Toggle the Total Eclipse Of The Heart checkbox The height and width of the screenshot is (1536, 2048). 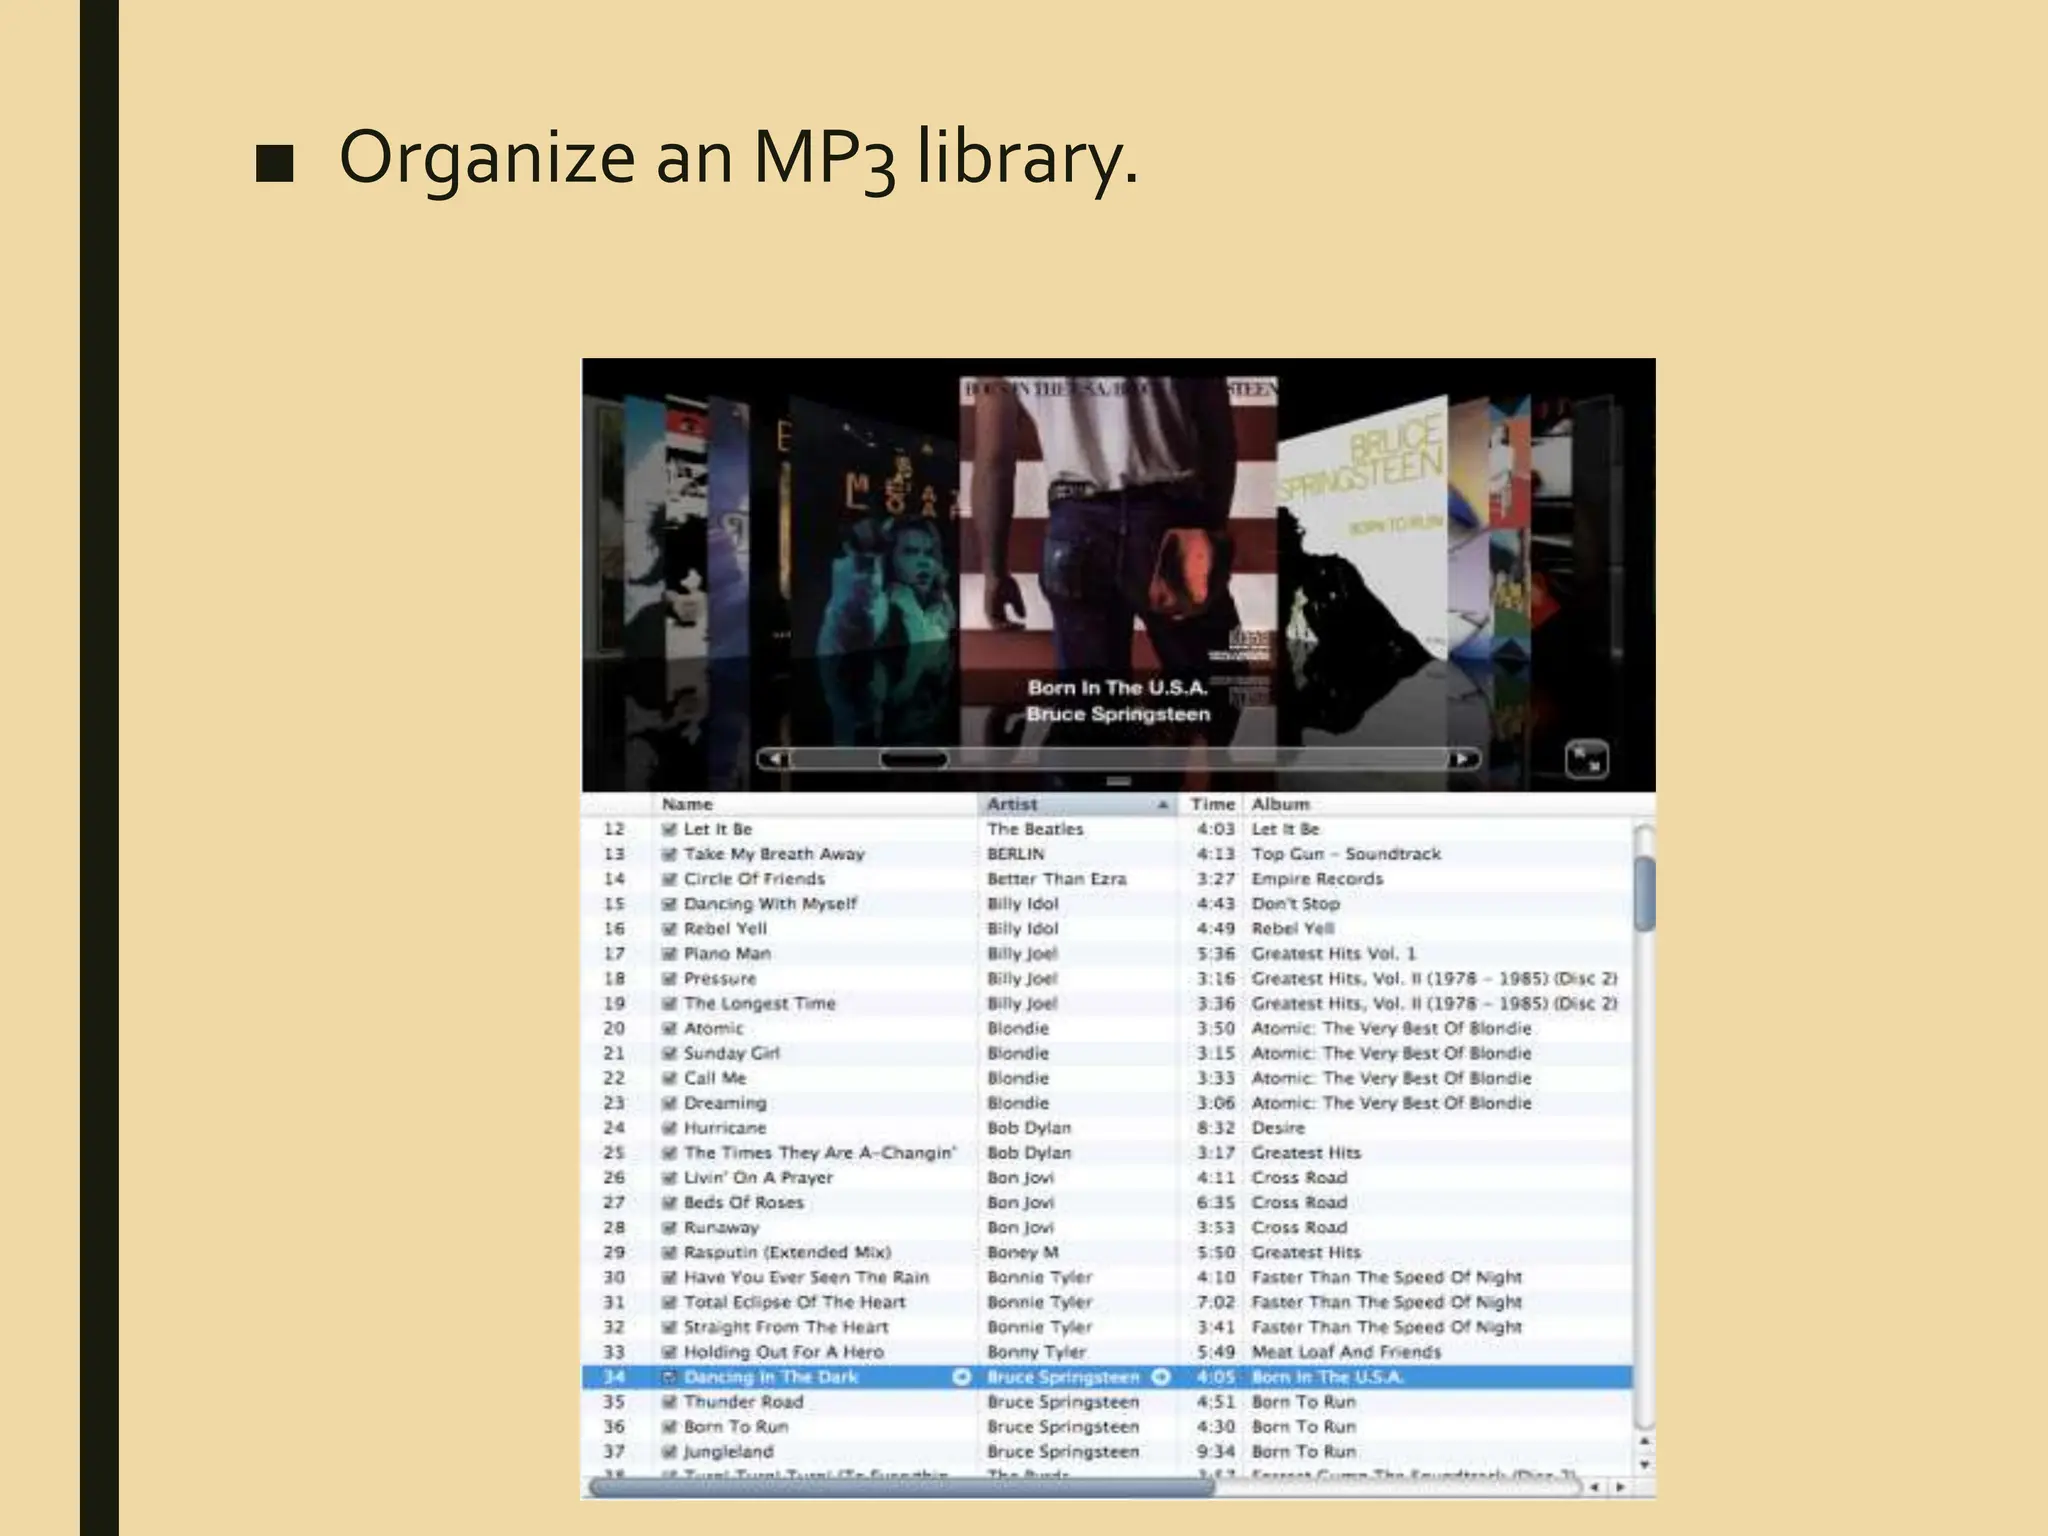[669, 1302]
